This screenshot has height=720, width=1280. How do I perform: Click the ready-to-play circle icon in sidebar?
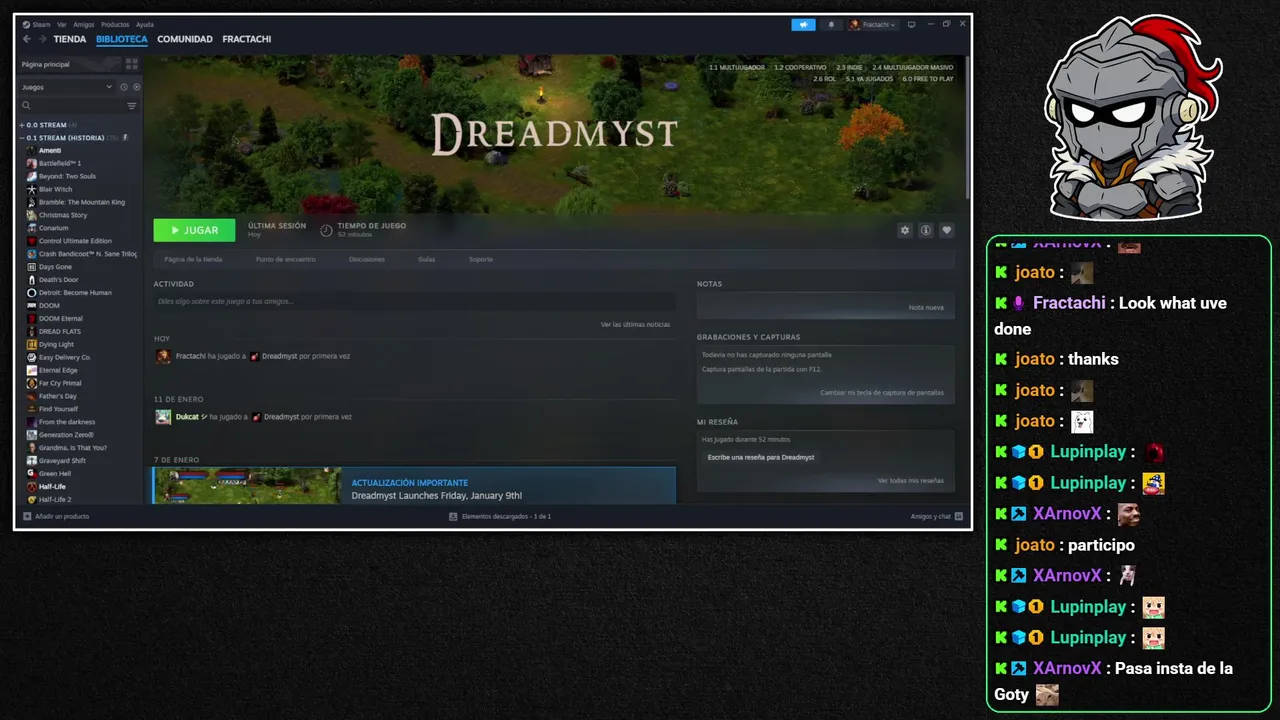pos(136,87)
